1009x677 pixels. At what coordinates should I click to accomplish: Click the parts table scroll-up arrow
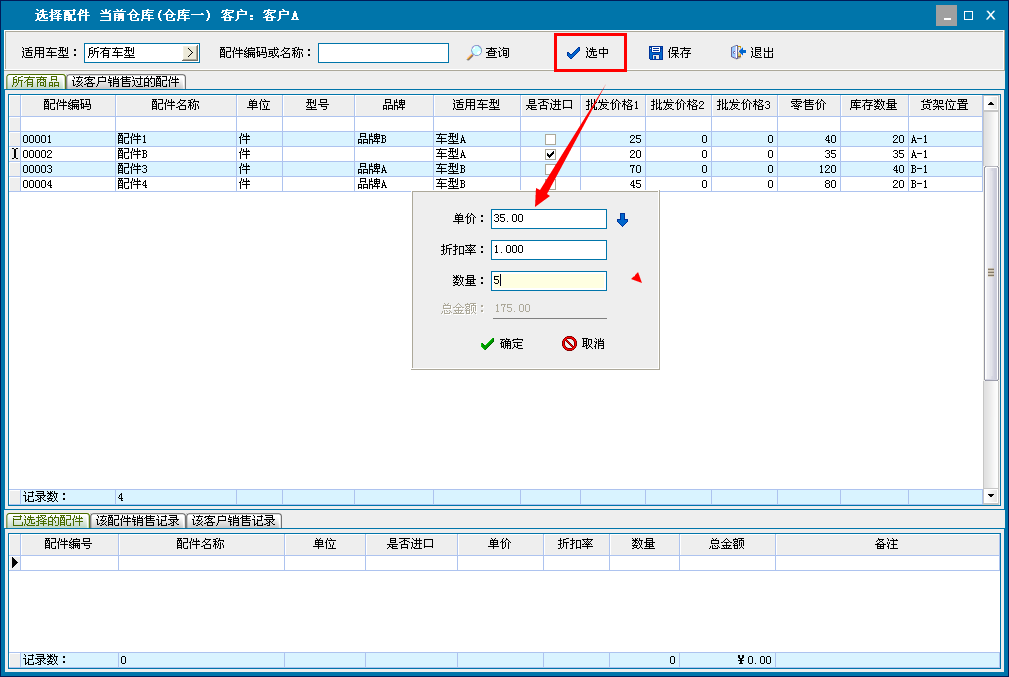tap(991, 103)
